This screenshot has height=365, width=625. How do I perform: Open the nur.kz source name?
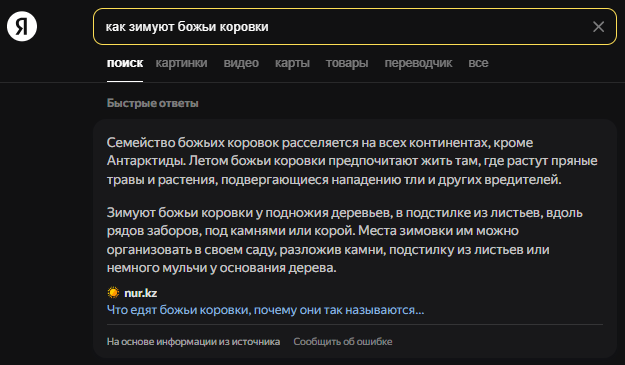click(141, 293)
